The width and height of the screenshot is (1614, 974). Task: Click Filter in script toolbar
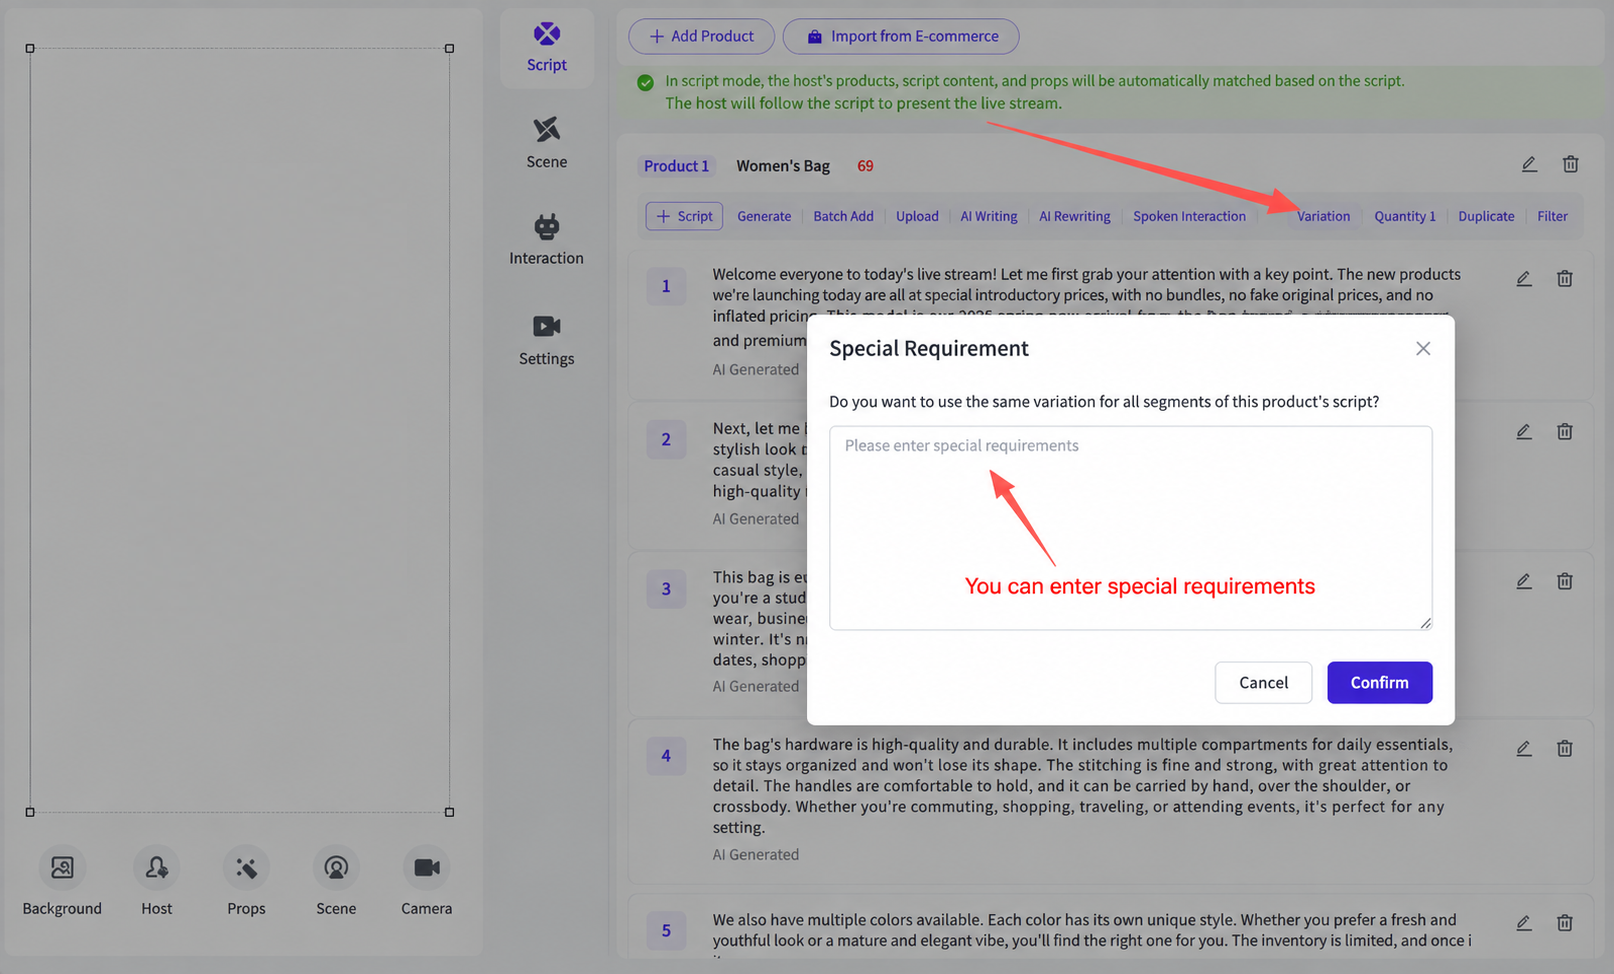pos(1552,216)
